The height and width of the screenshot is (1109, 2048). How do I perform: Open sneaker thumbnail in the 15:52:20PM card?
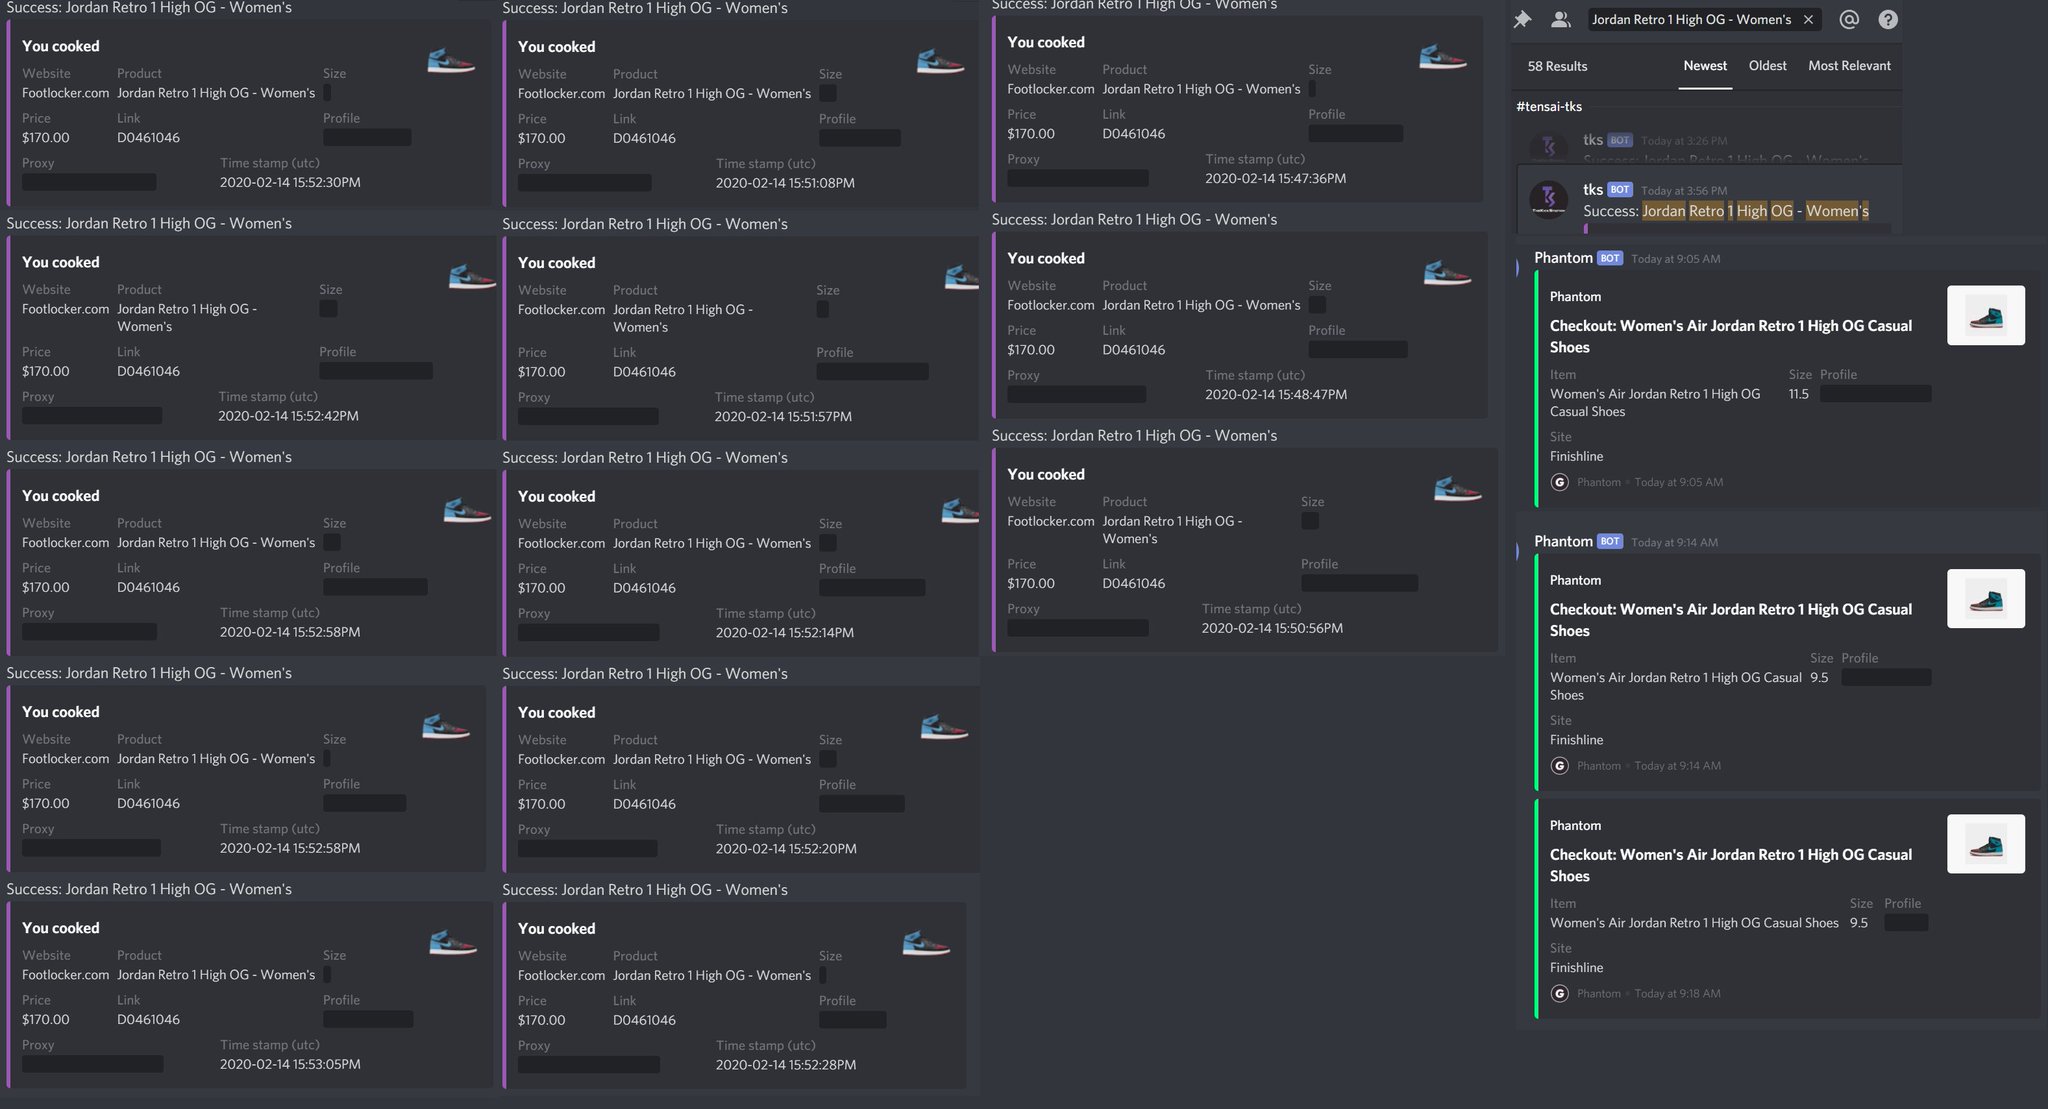point(944,727)
